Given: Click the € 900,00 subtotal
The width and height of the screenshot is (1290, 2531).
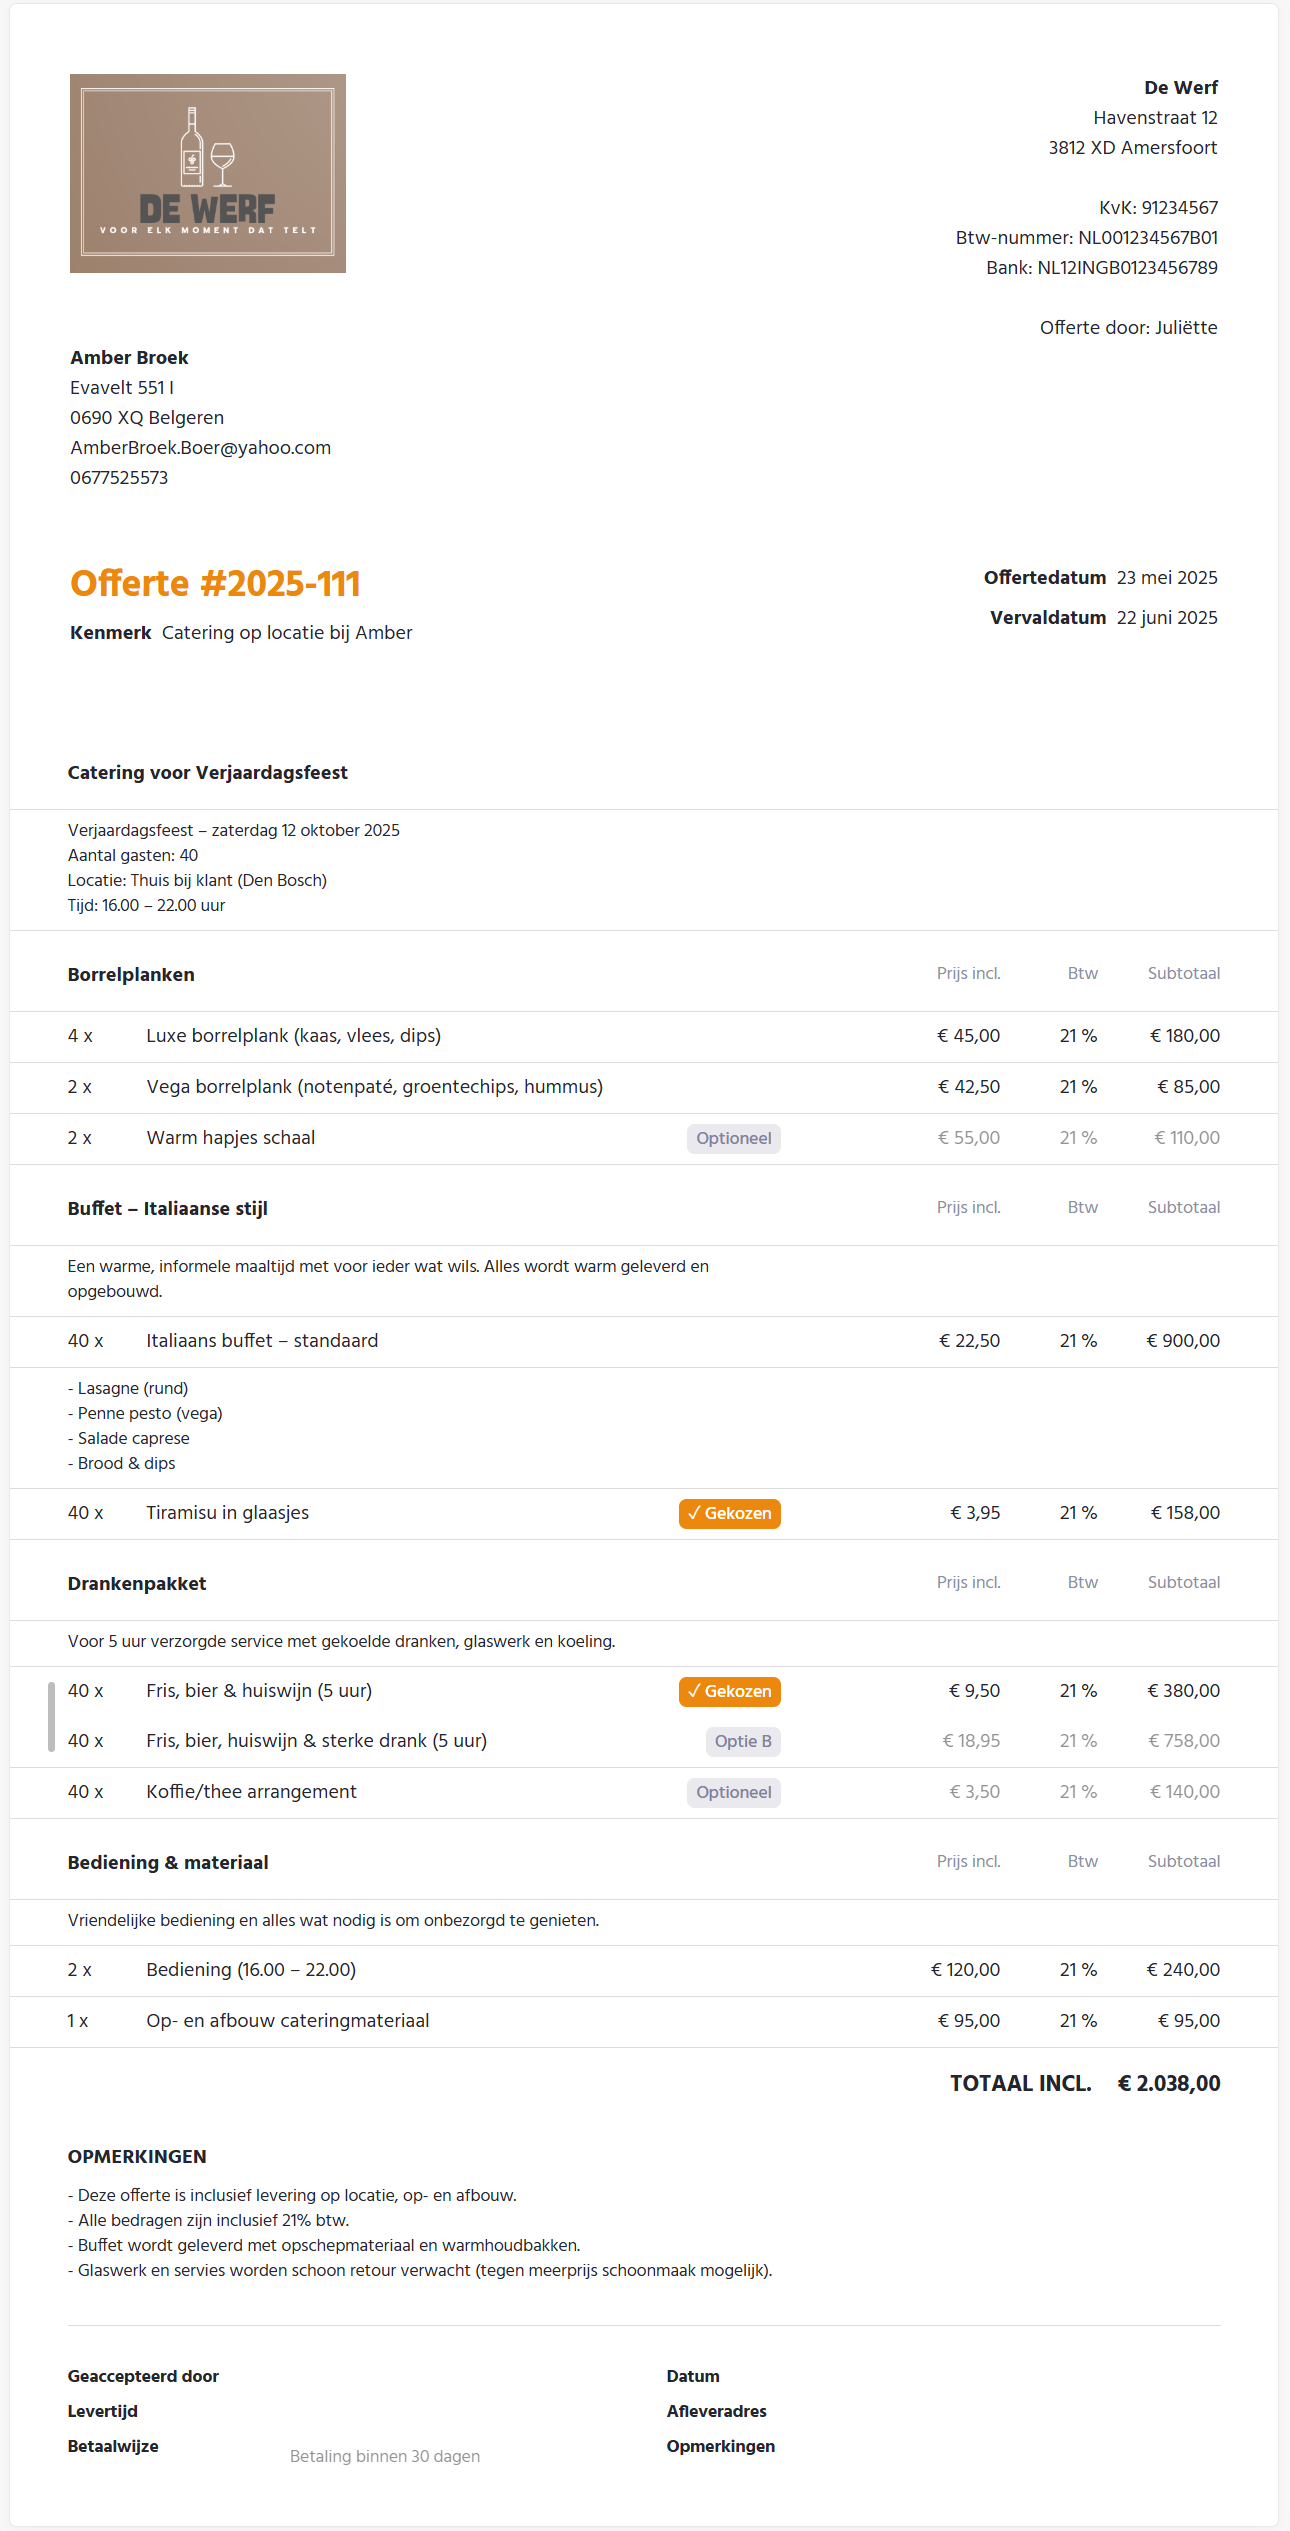Looking at the screenshot, I should [x=1183, y=1341].
